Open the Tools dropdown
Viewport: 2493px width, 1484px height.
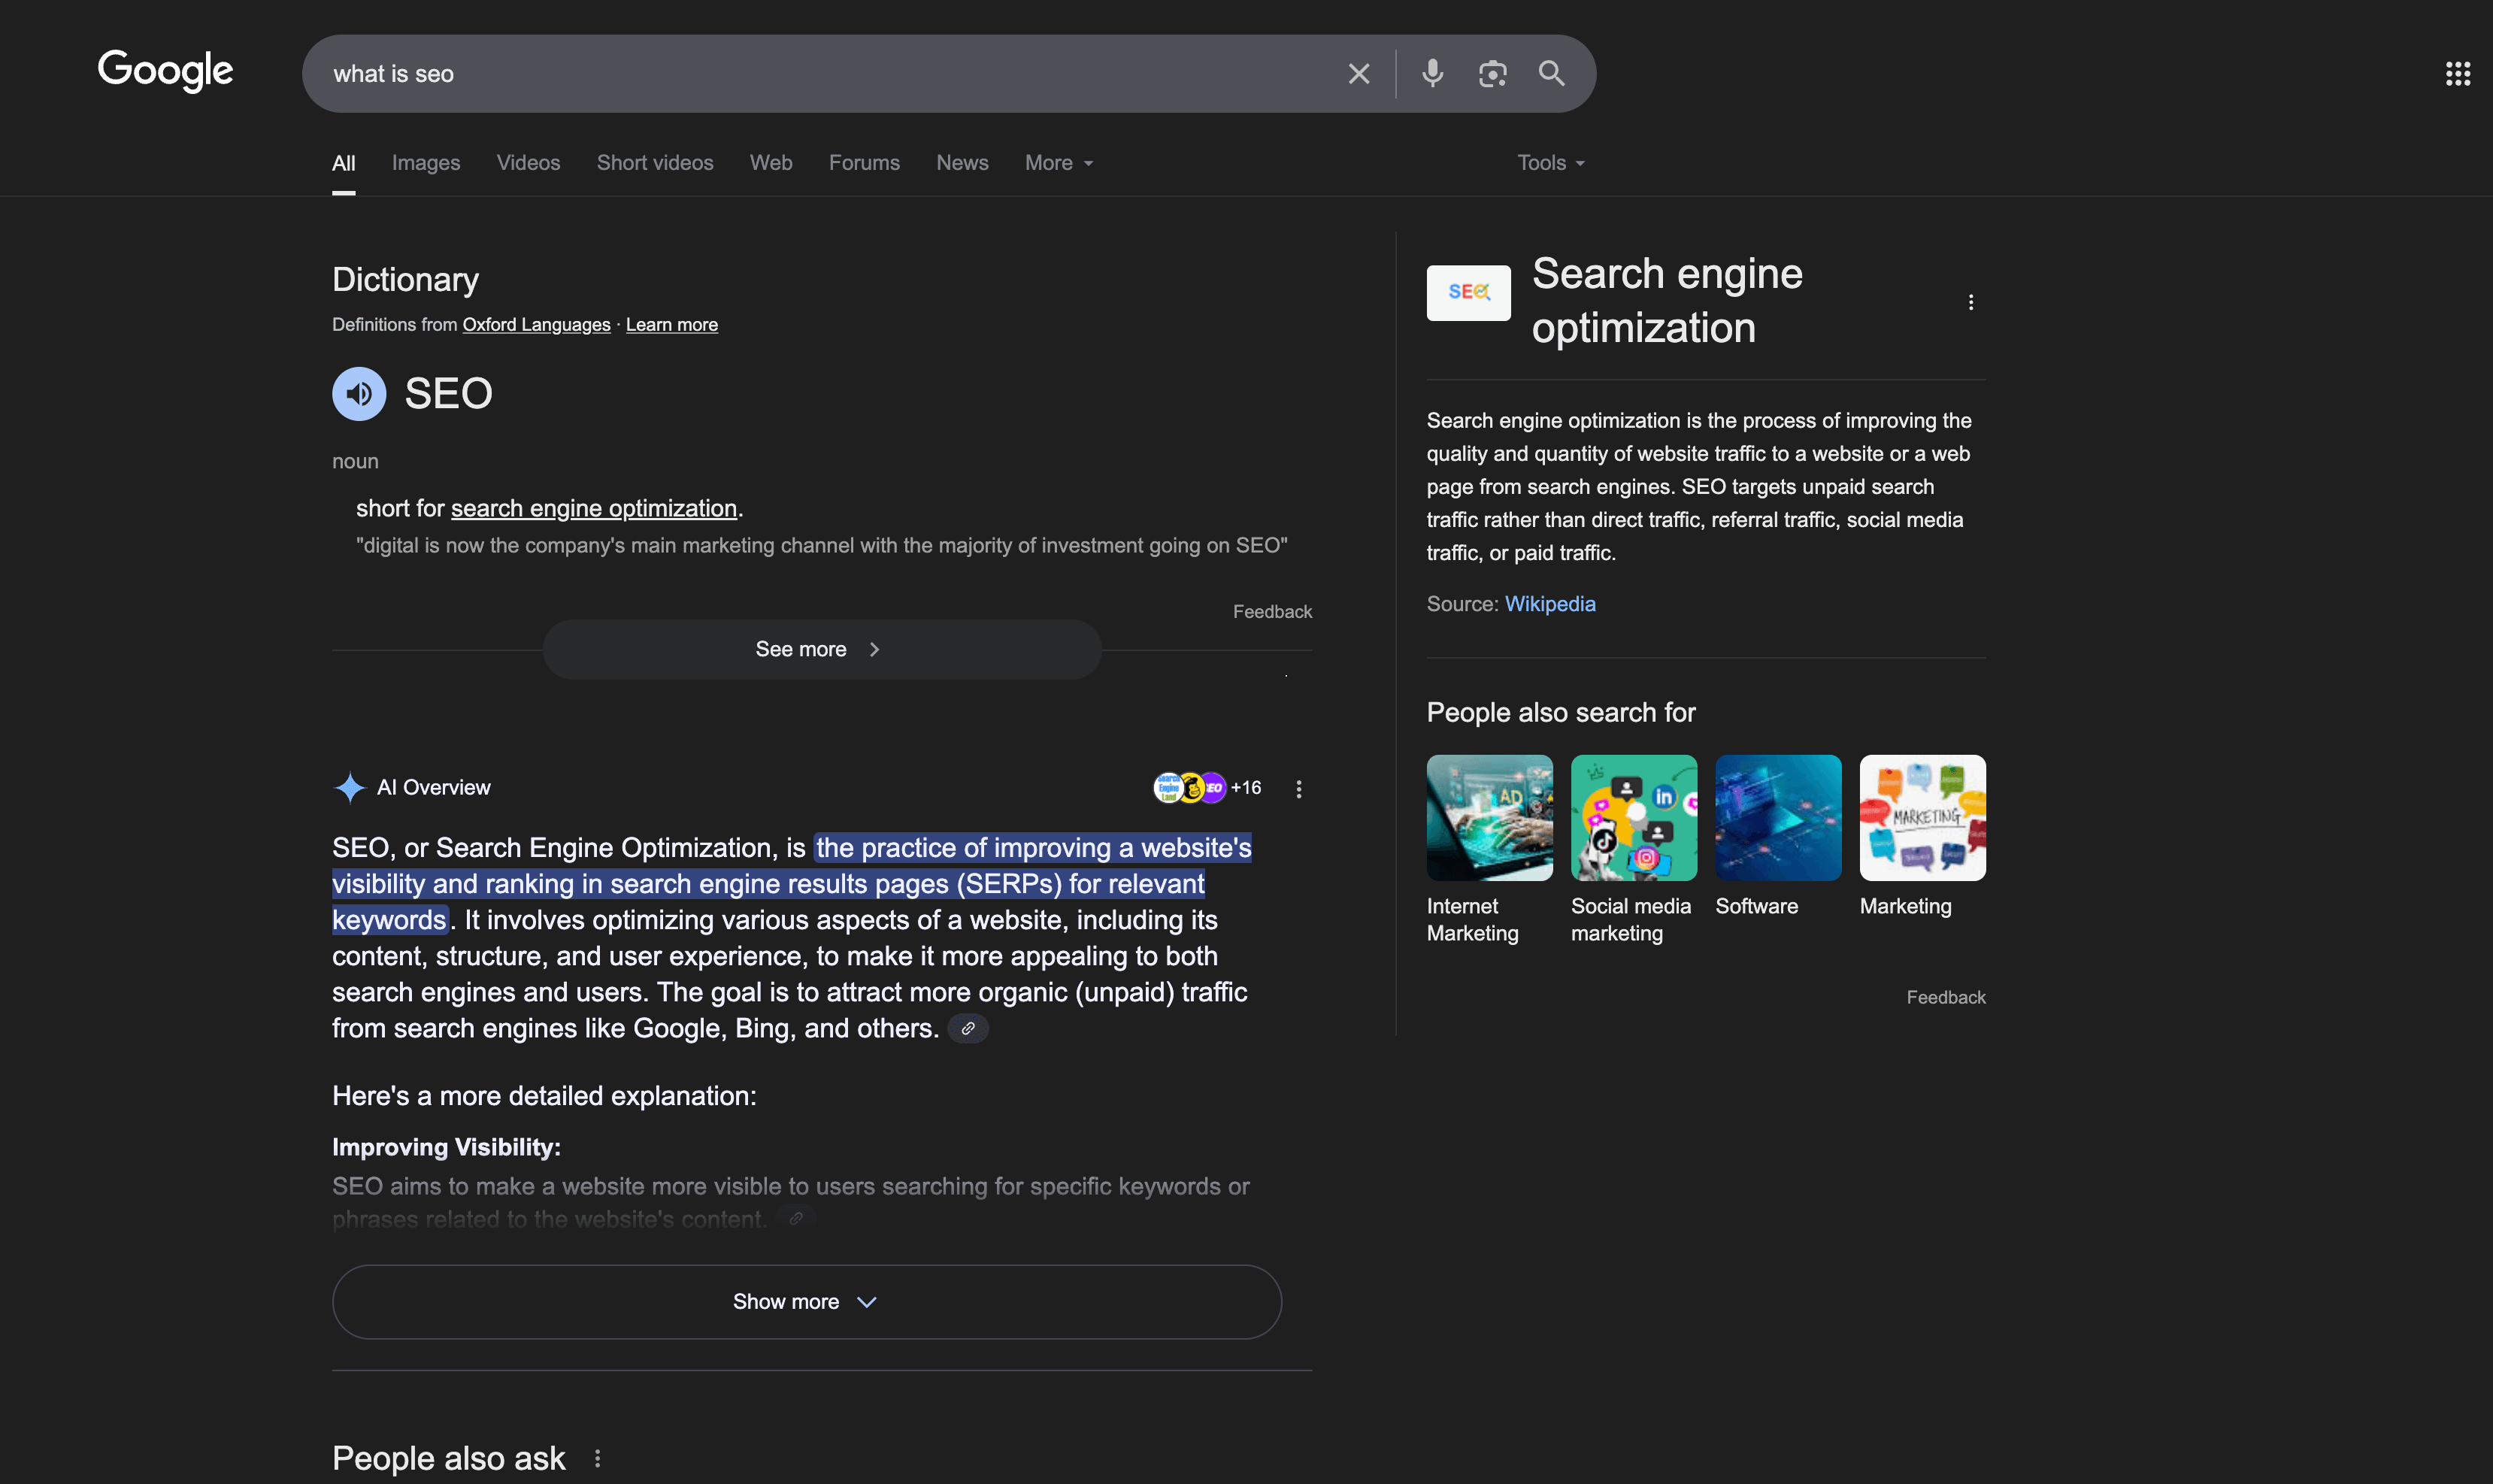[x=1551, y=163]
